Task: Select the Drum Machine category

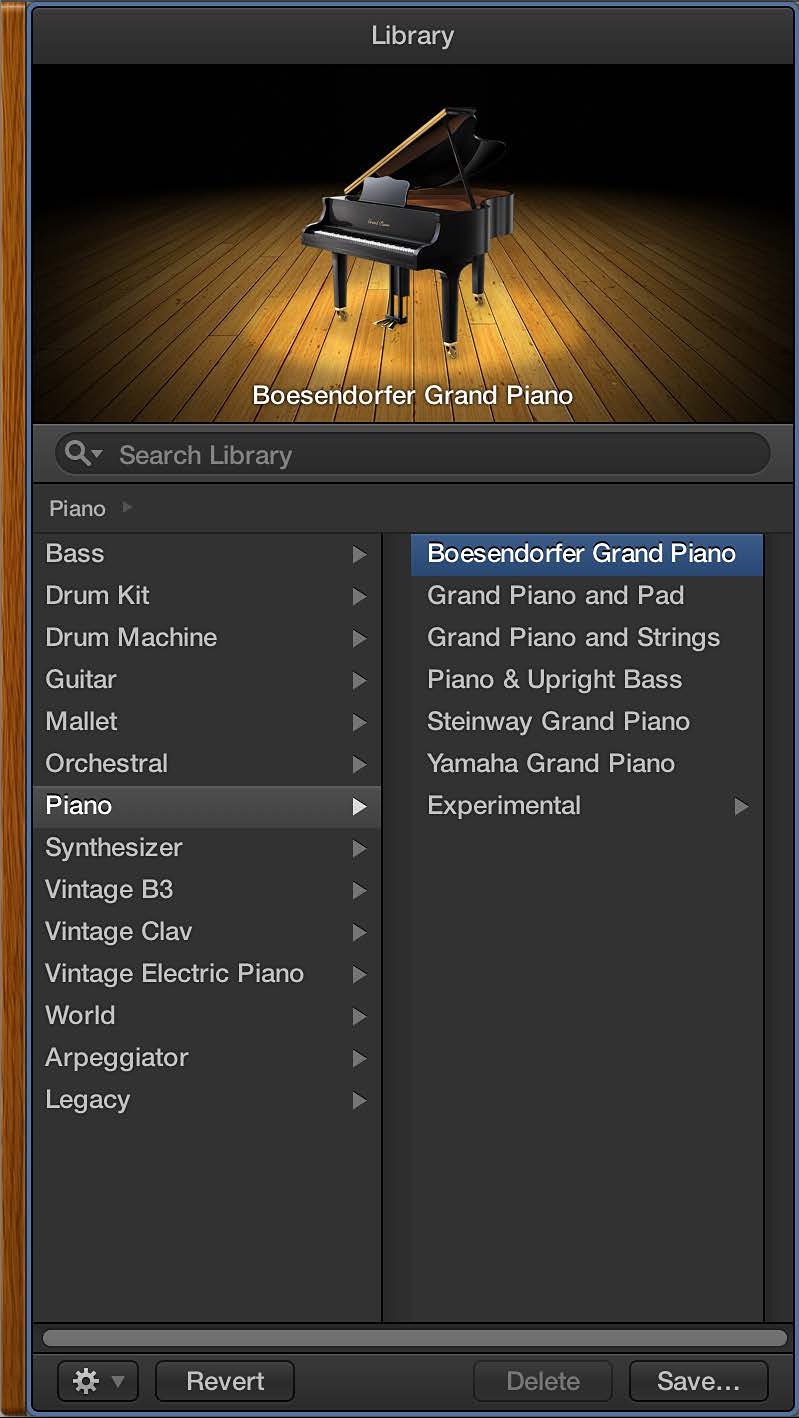Action: point(207,638)
